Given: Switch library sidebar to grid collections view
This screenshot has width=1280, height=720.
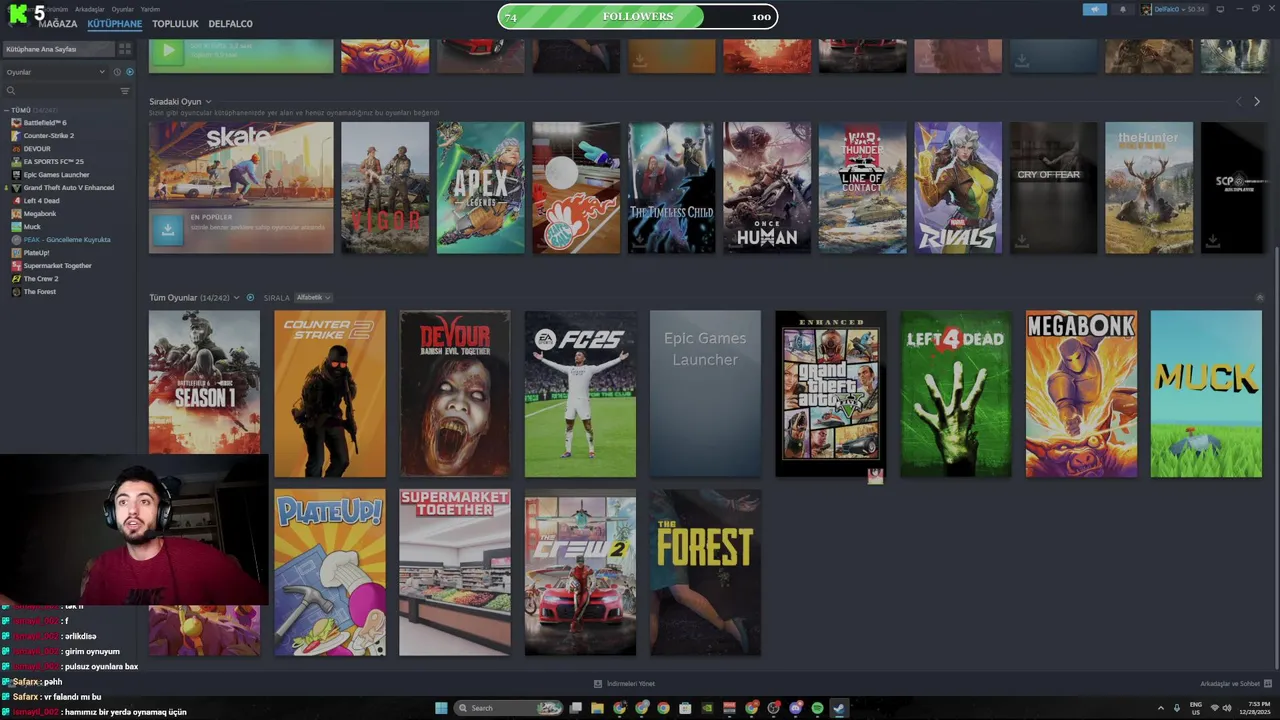Looking at the screenshot, I should click(x=125, y=48).
